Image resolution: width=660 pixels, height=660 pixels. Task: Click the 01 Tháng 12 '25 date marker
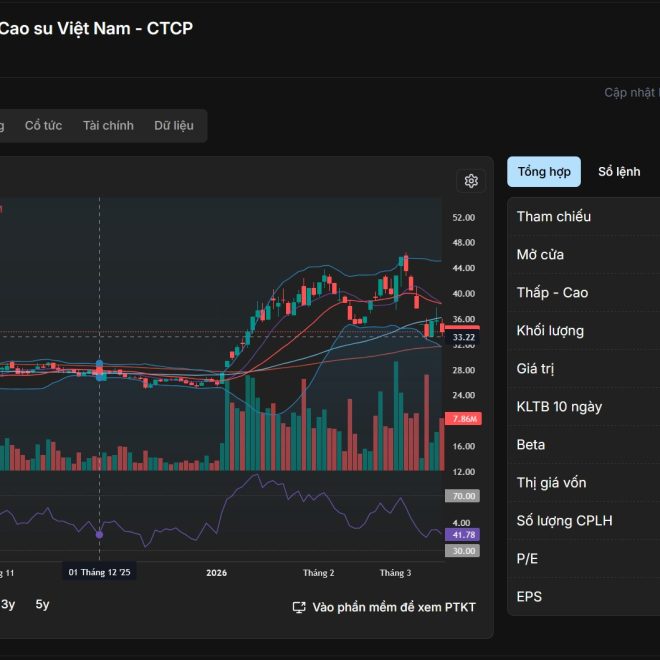point(99,572)
